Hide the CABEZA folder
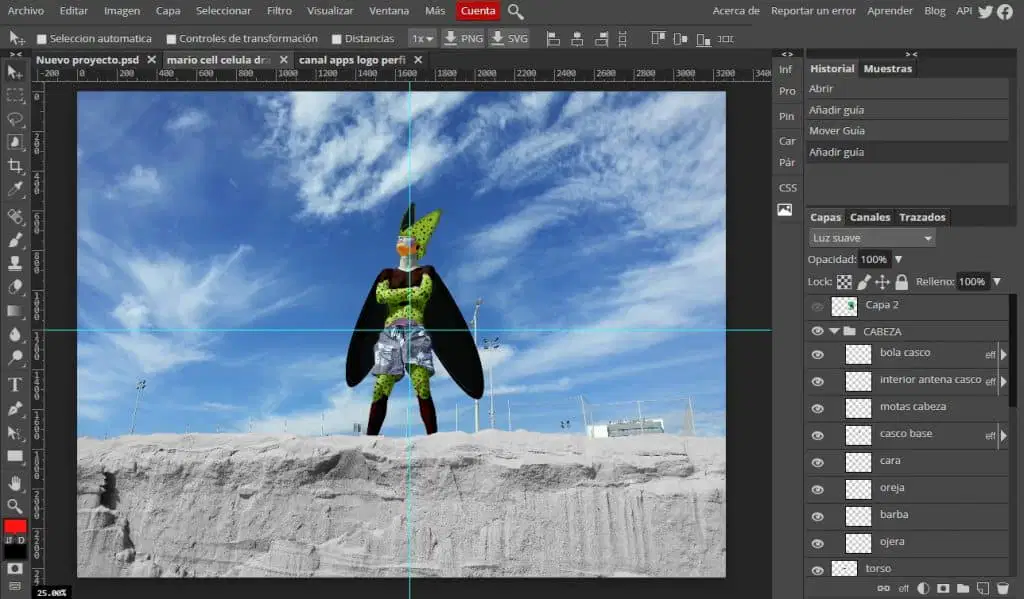 (817, 331)
